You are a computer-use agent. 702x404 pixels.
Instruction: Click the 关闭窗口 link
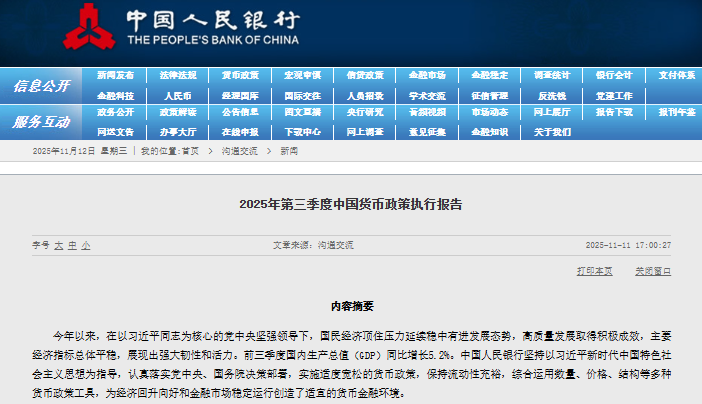point(652,271)
